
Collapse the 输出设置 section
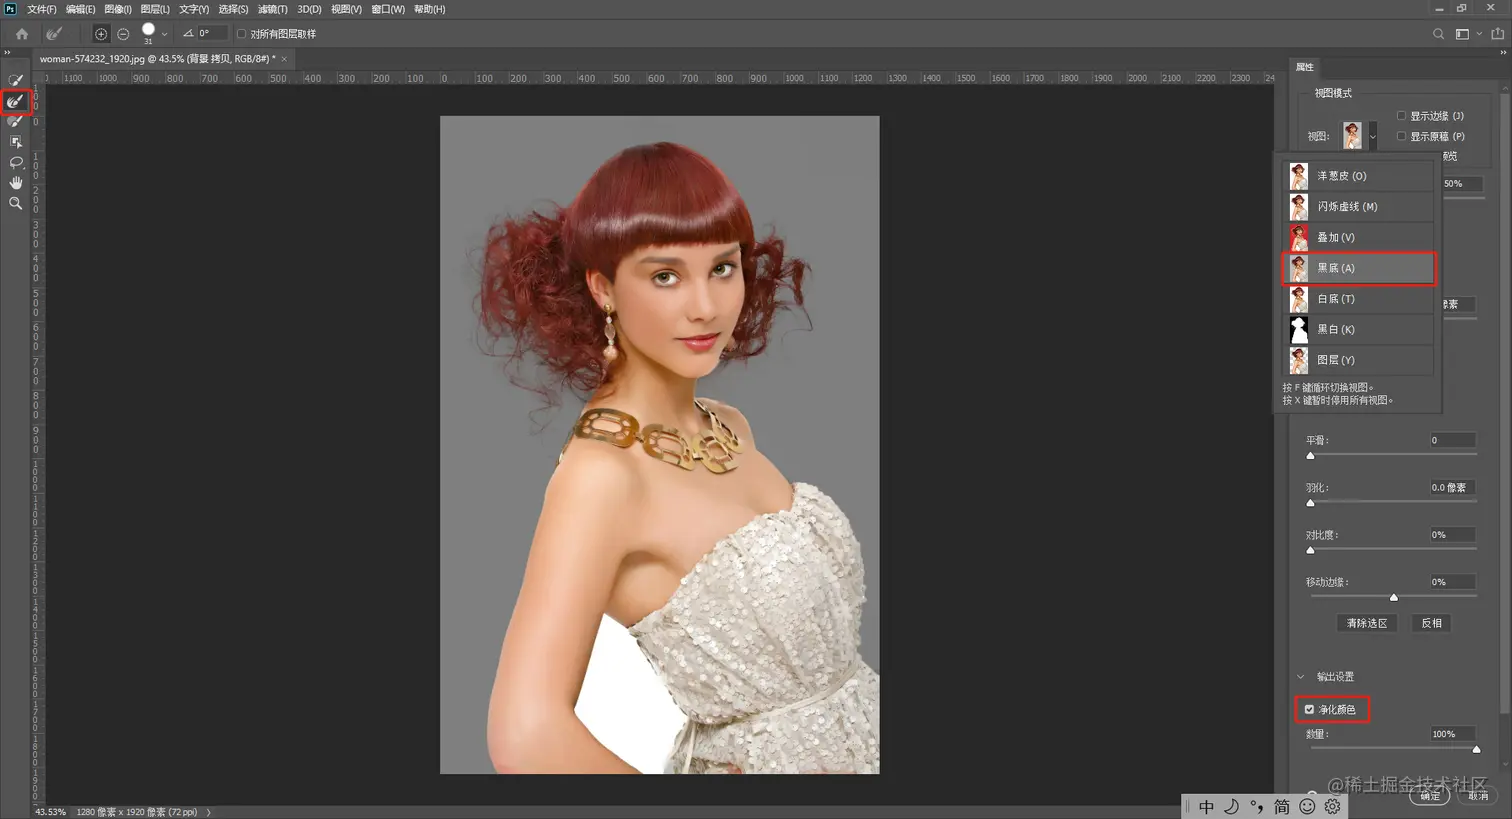pyautogui.click(x=1301, y=677)
